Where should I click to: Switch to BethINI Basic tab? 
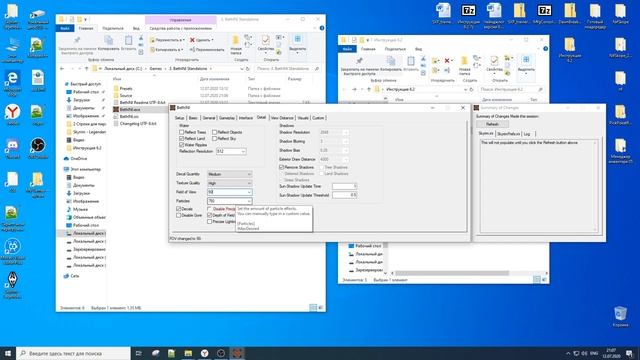[193, 118]
